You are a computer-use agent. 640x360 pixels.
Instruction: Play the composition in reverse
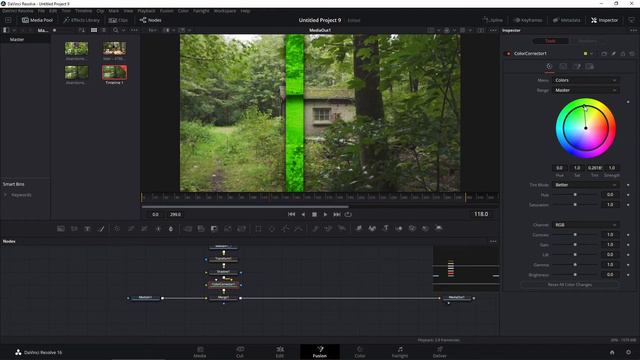click(x=303, y=214)
